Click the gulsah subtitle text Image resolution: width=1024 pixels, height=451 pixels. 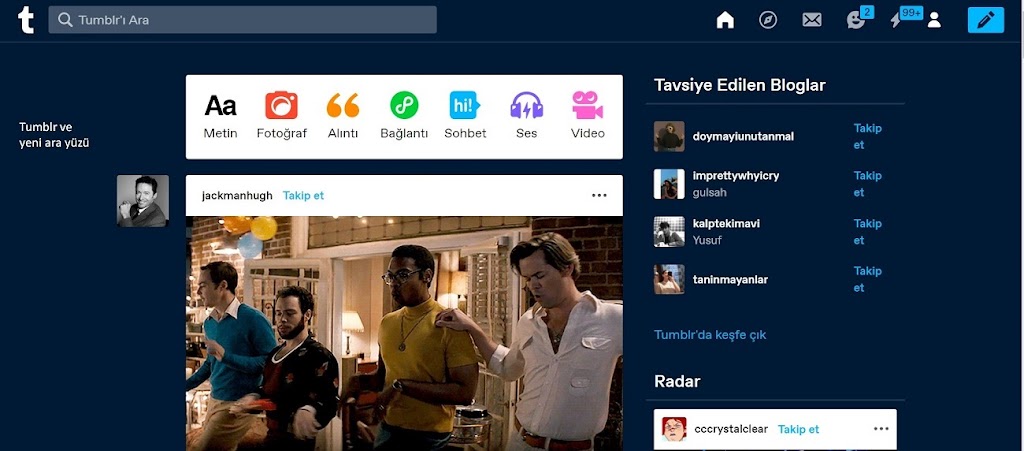pyautogui.click(x=709, y=193)
